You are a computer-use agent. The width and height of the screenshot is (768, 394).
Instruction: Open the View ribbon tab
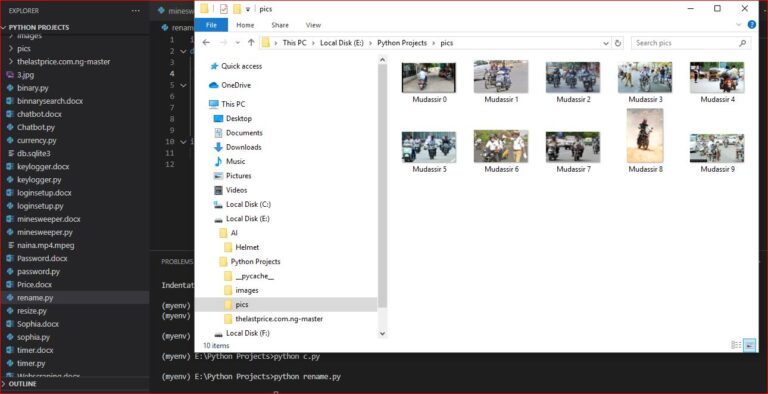click(x=313, y=25)
